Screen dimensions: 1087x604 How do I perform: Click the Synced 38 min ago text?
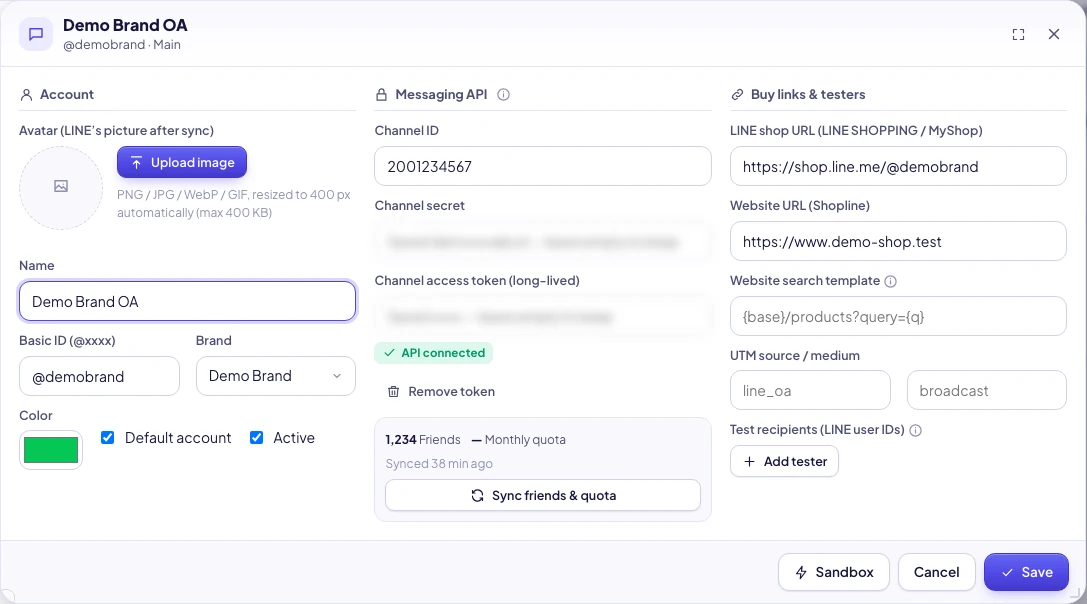tap(439, 463)
